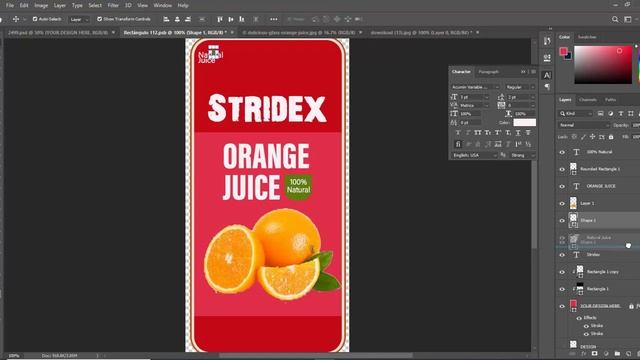Open the English: USA language dropdown
640x360 pixels.
(474, 156)
